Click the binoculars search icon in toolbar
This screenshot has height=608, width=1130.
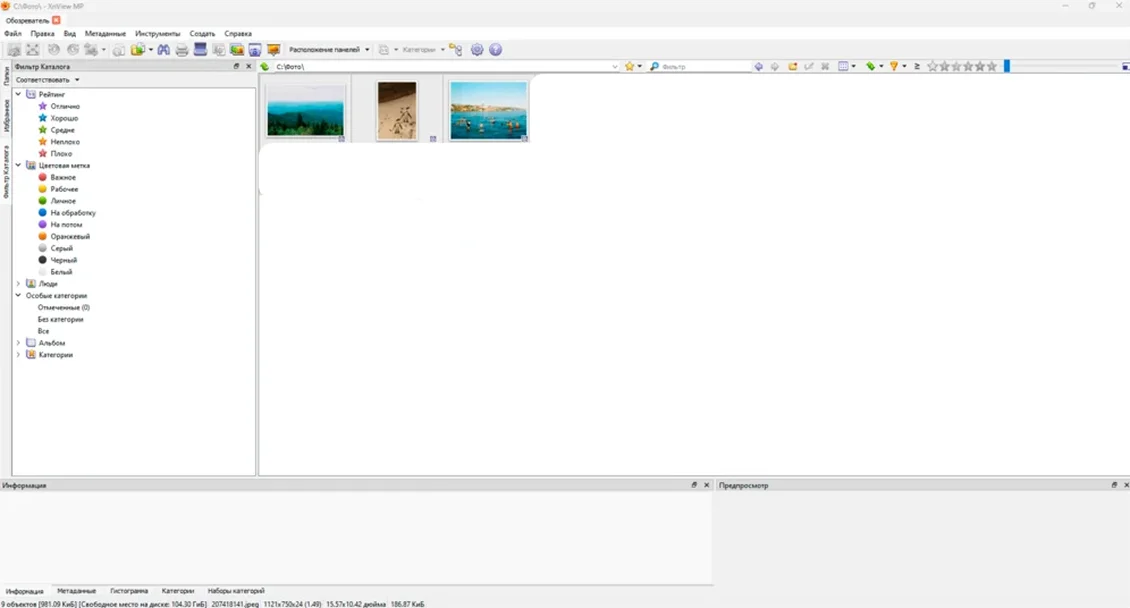164,50
